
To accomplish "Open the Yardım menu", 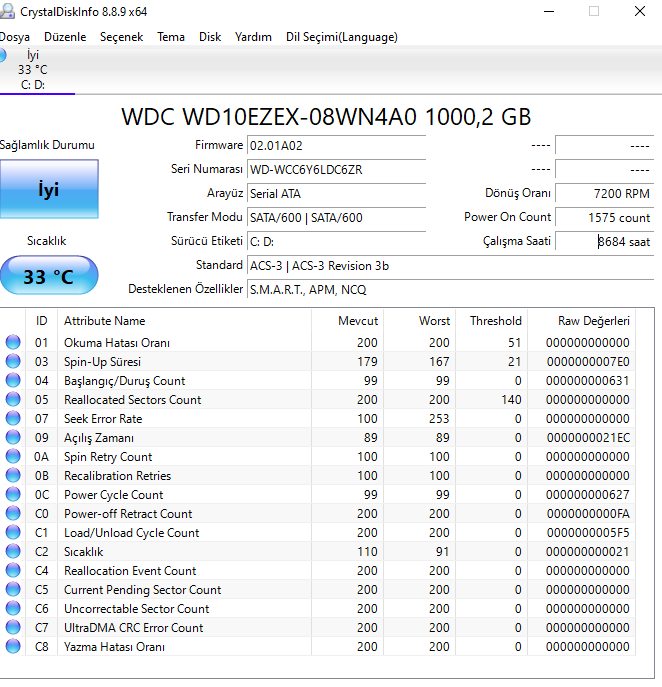I will click(x=253, y=37).
